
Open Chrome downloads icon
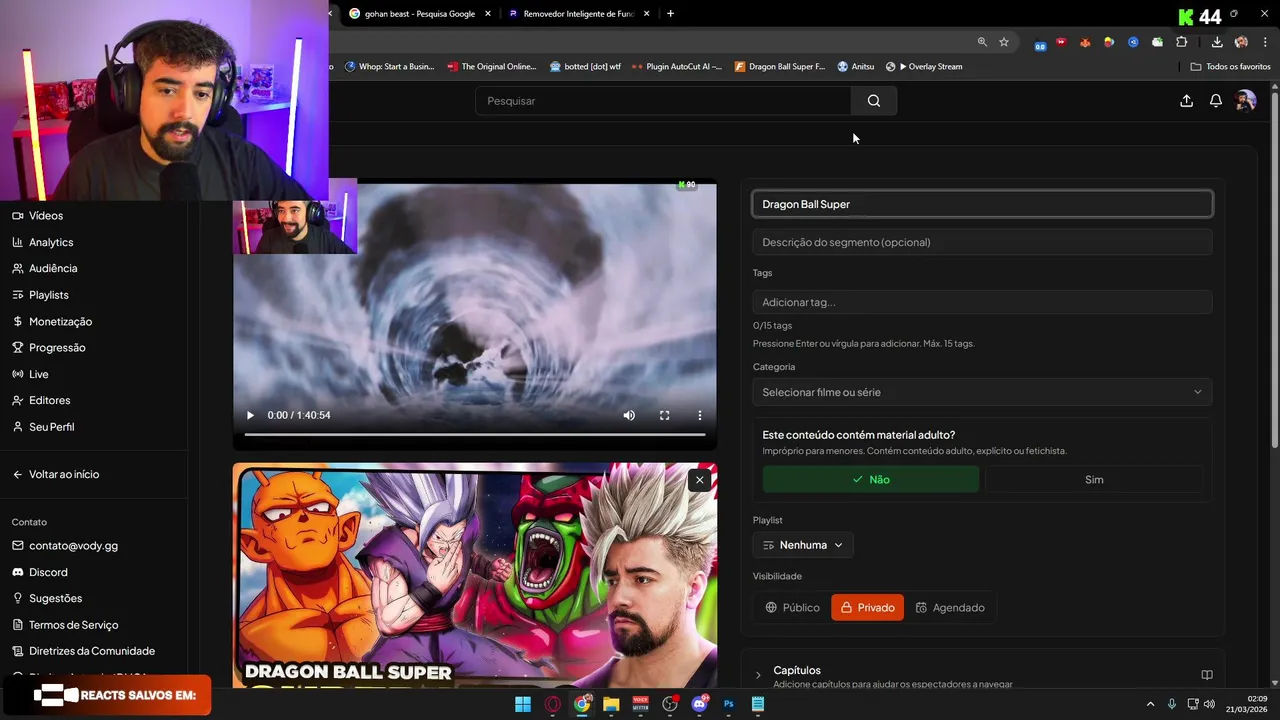tap(1217, 42)
